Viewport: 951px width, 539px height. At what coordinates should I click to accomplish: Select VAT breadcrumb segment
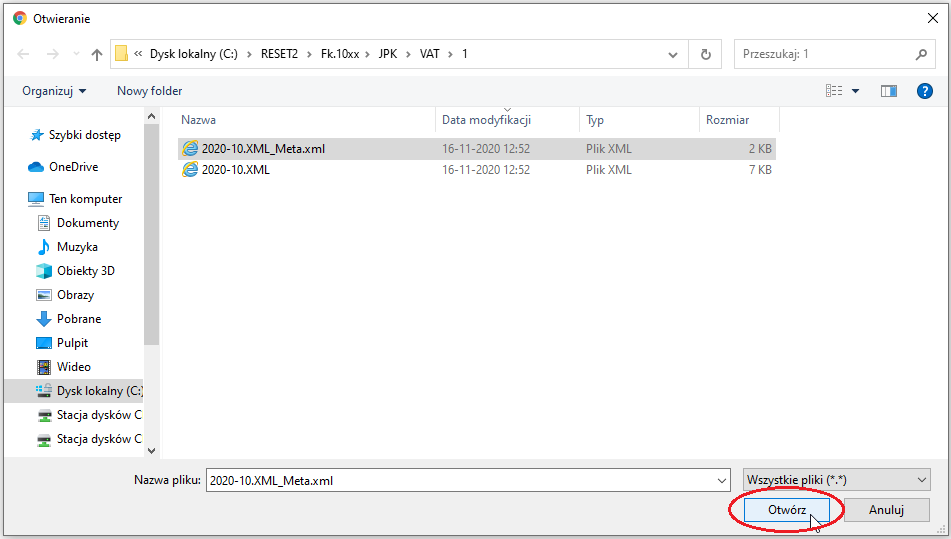point(429,54)
